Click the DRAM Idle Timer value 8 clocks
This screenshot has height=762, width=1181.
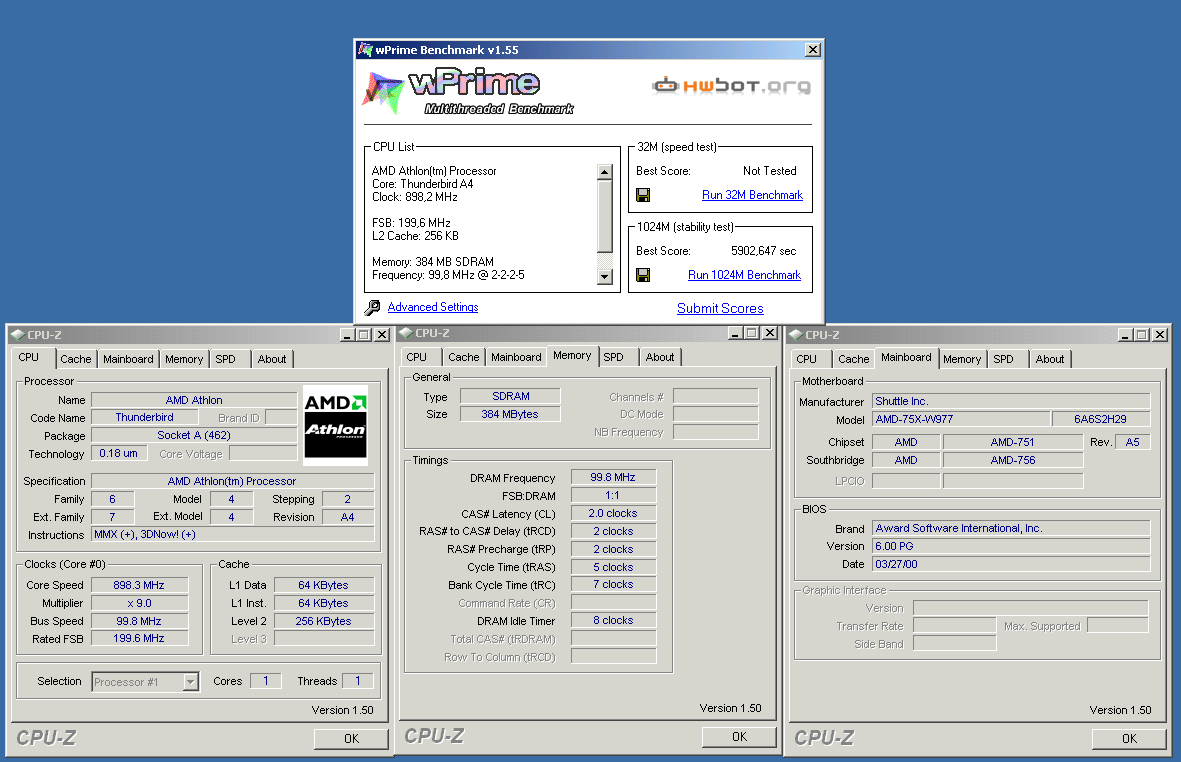tap(613, 620)
